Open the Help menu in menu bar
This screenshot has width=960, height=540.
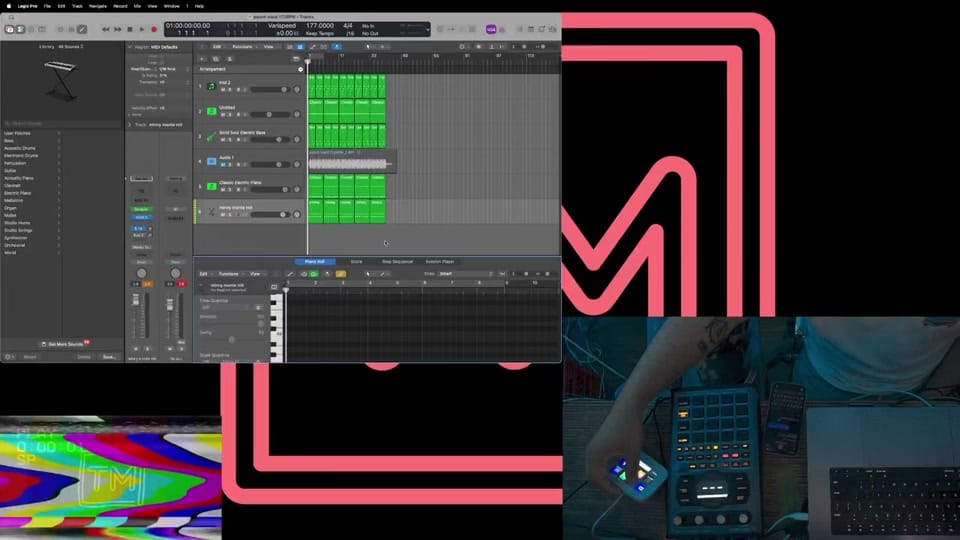coord(199,6)
